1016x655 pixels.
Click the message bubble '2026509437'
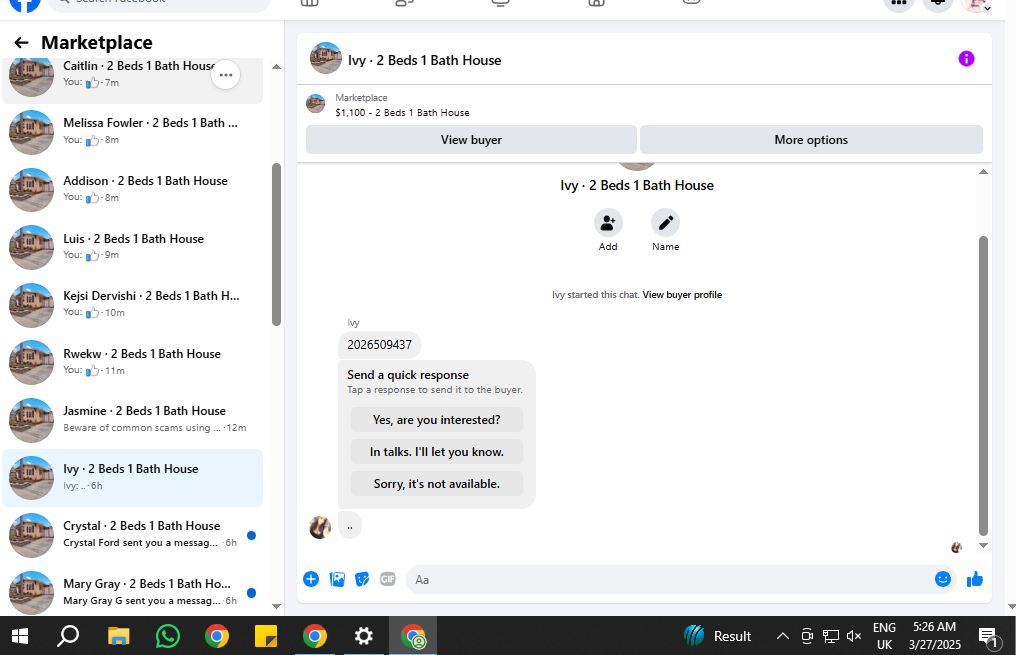pos(380,345)
